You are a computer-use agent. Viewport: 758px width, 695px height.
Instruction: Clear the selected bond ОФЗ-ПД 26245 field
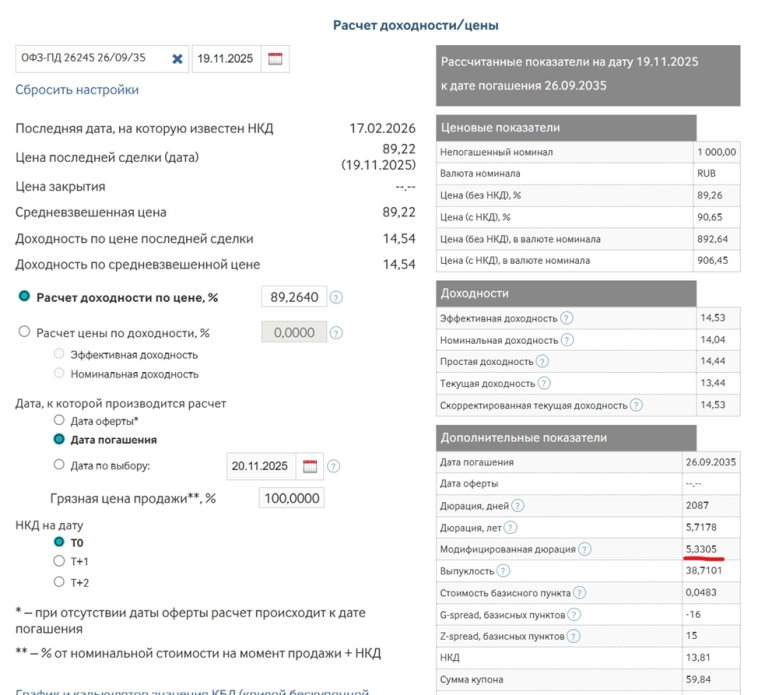pos(177,59)
